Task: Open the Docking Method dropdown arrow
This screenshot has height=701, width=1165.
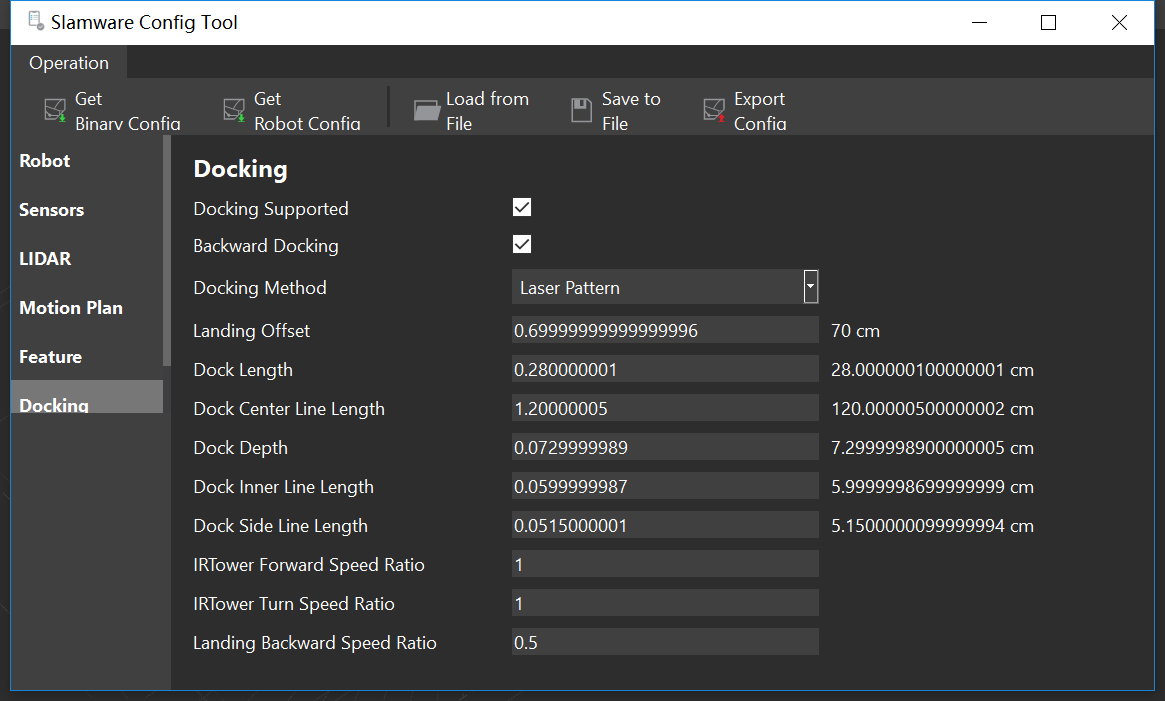Action: pos(811,287)
